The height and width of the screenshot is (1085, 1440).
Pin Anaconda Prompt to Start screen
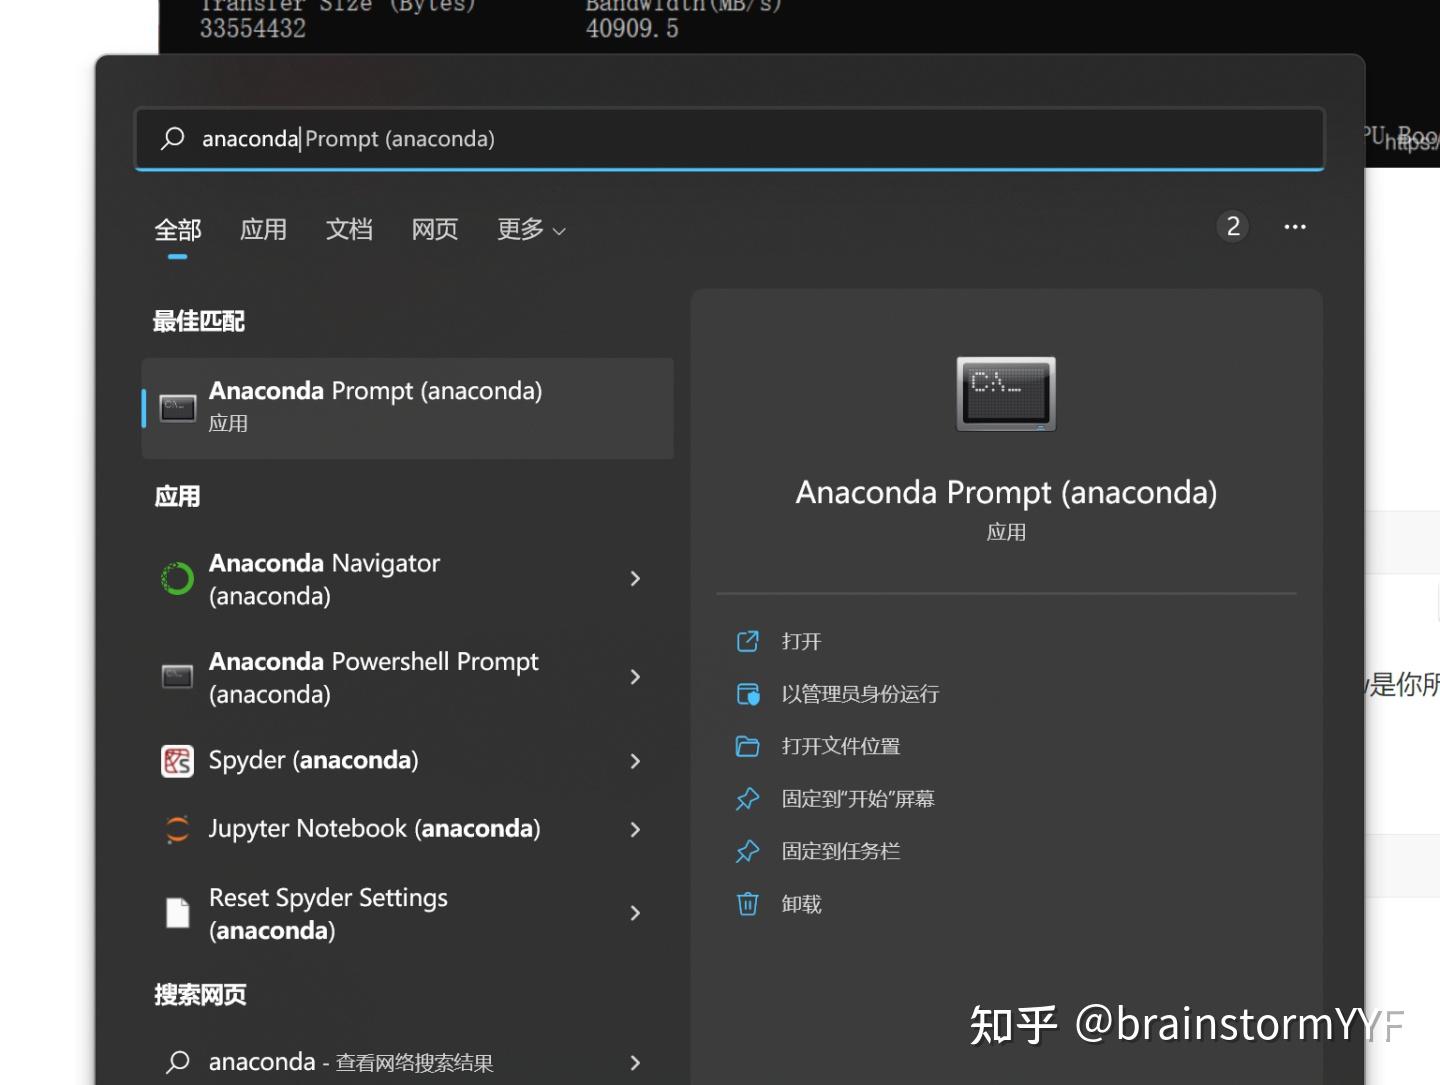coord(858,799)
